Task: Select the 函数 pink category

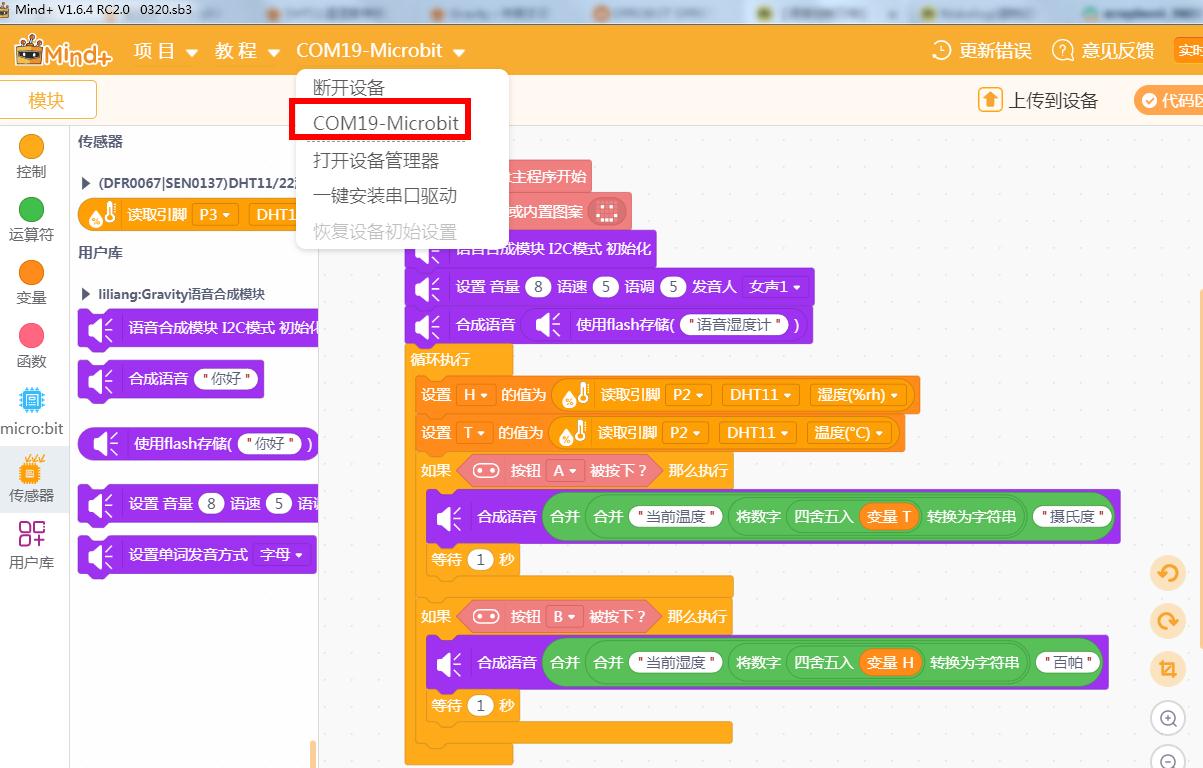Action: point(32,336)
